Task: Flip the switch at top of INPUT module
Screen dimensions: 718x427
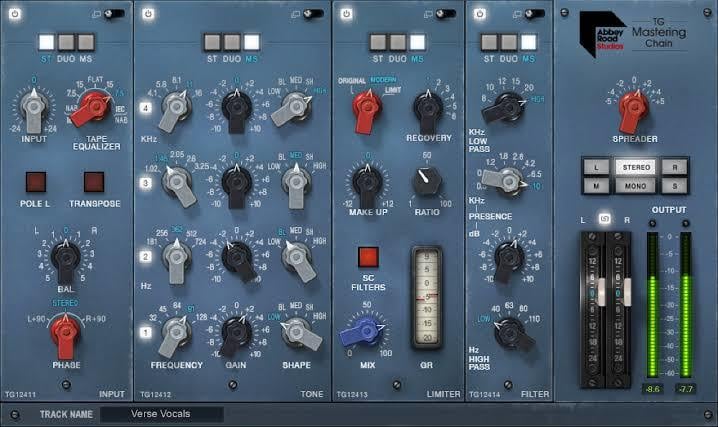Action: [x=114, y=14]
